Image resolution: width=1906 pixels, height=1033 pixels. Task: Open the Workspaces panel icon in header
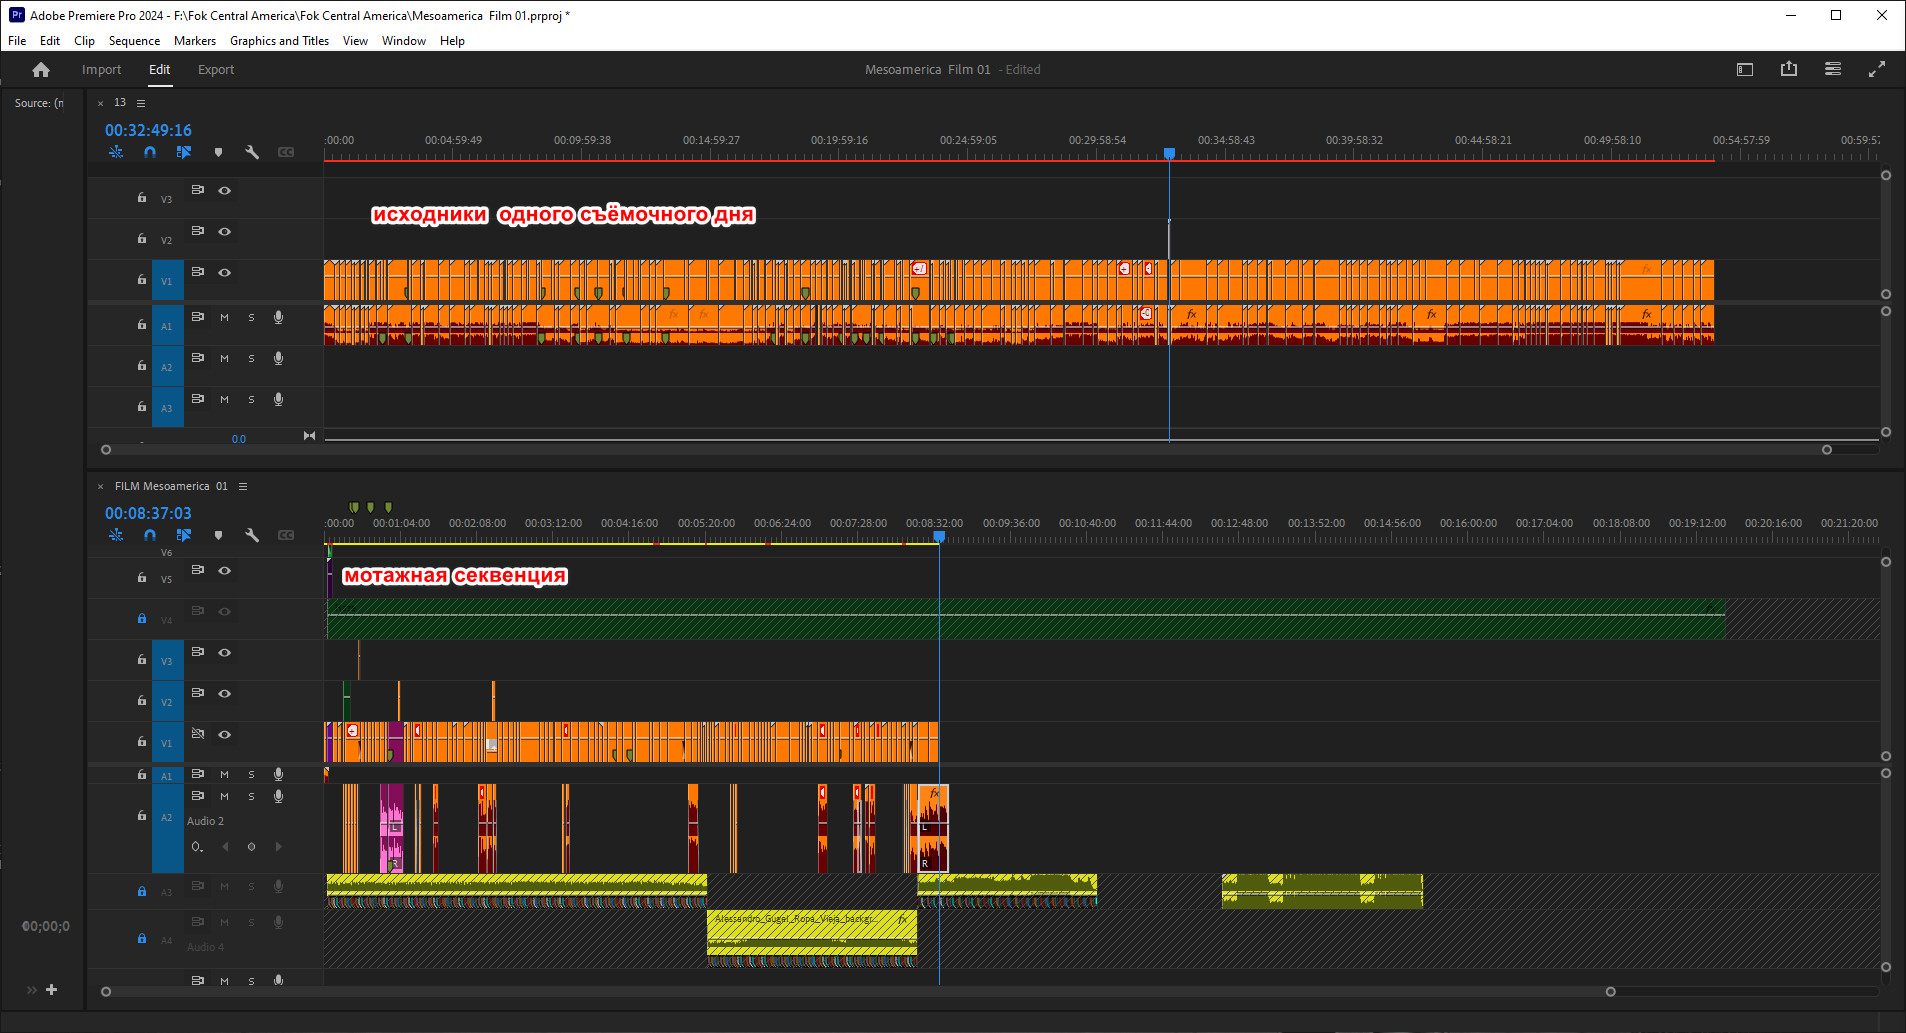click(x=1745, y=70)
